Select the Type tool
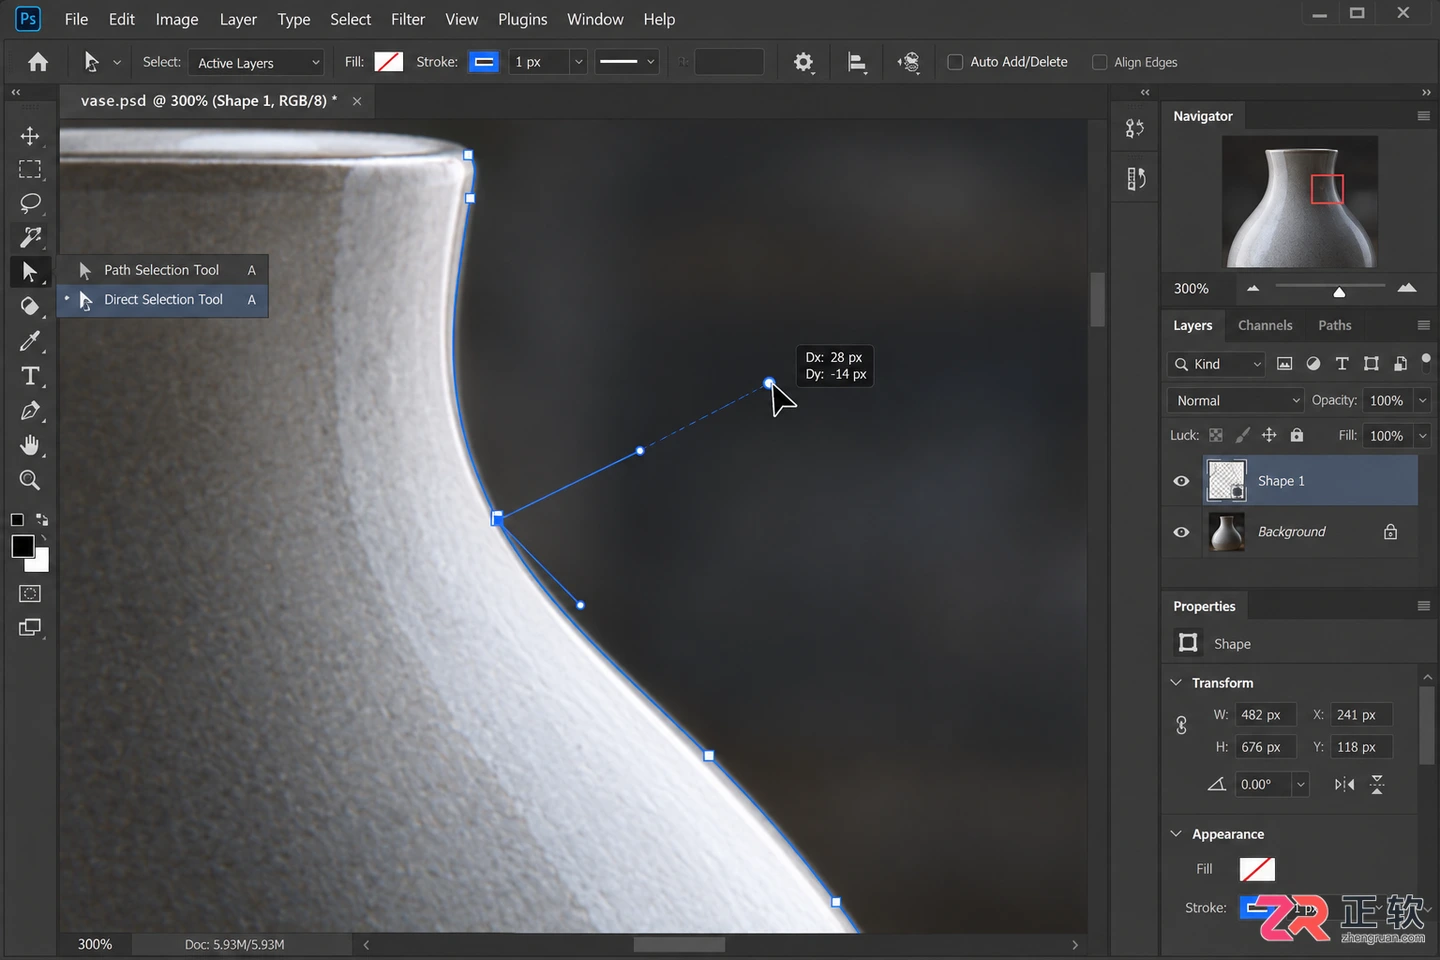The width and height of the screenshot is (1440, 960). coord(30,376)
